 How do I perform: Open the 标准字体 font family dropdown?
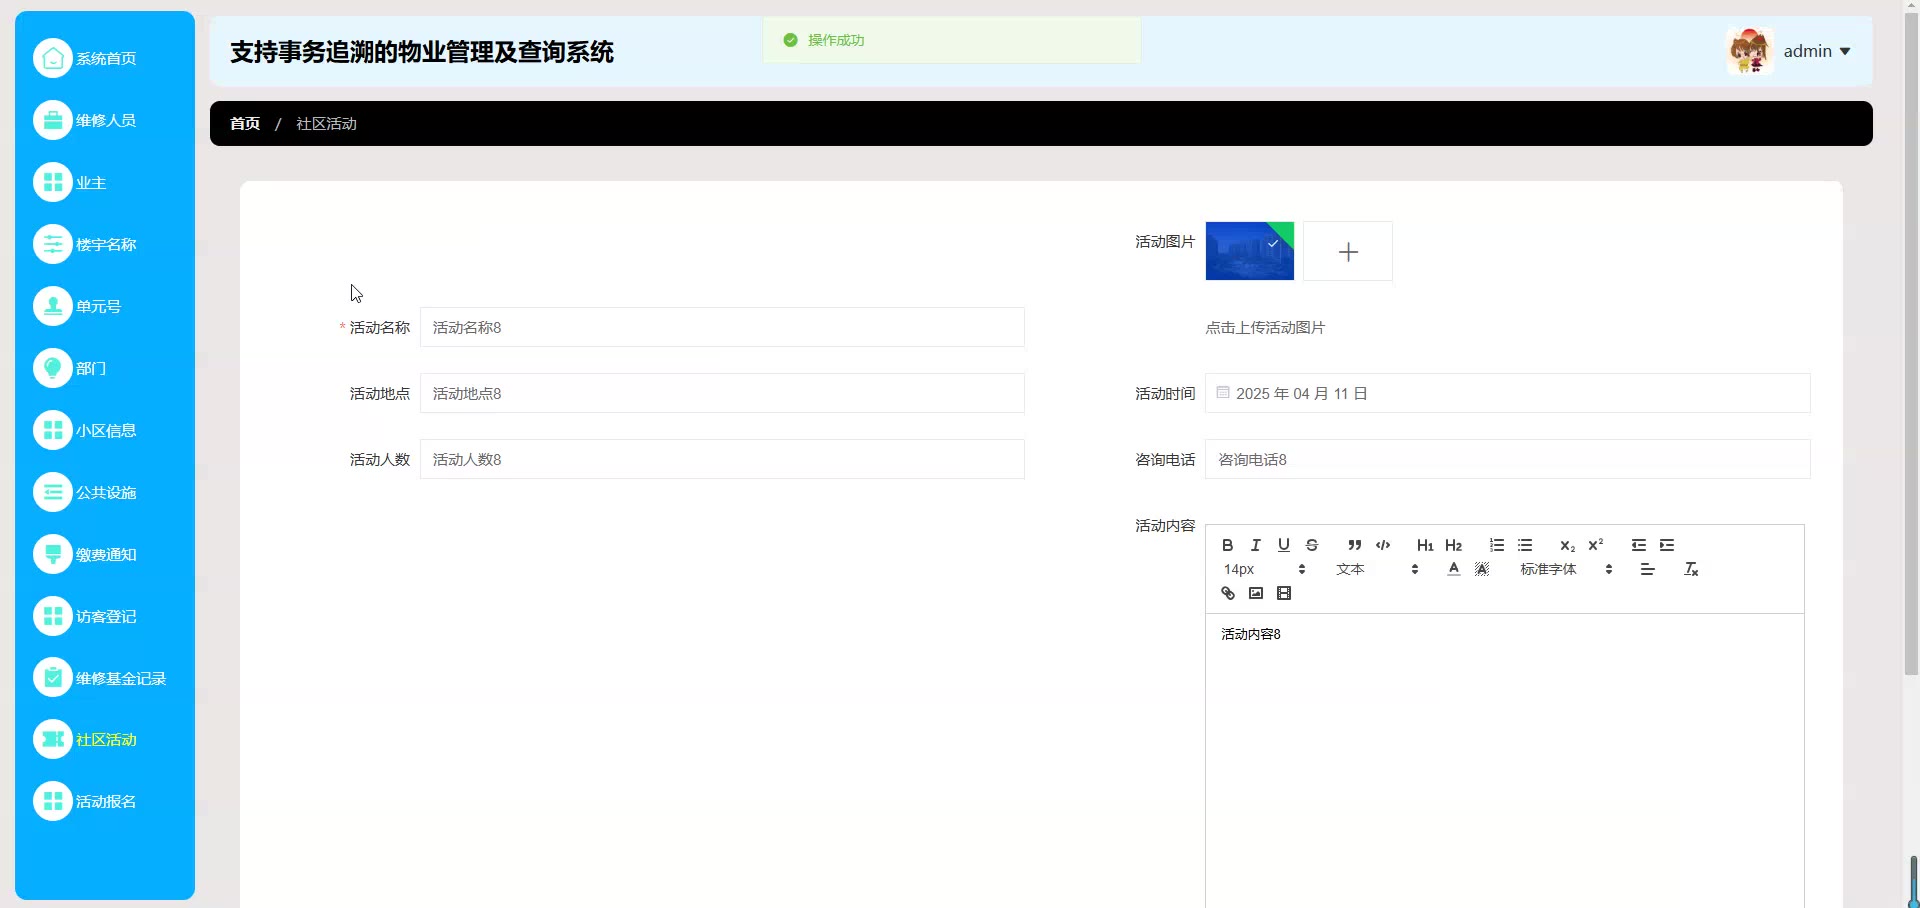pos(1565,570)
